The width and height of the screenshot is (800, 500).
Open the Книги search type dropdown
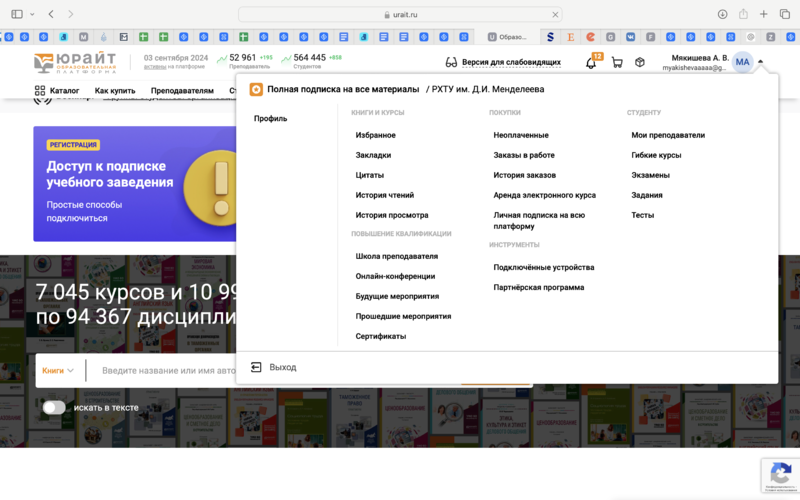coord(58,370)
